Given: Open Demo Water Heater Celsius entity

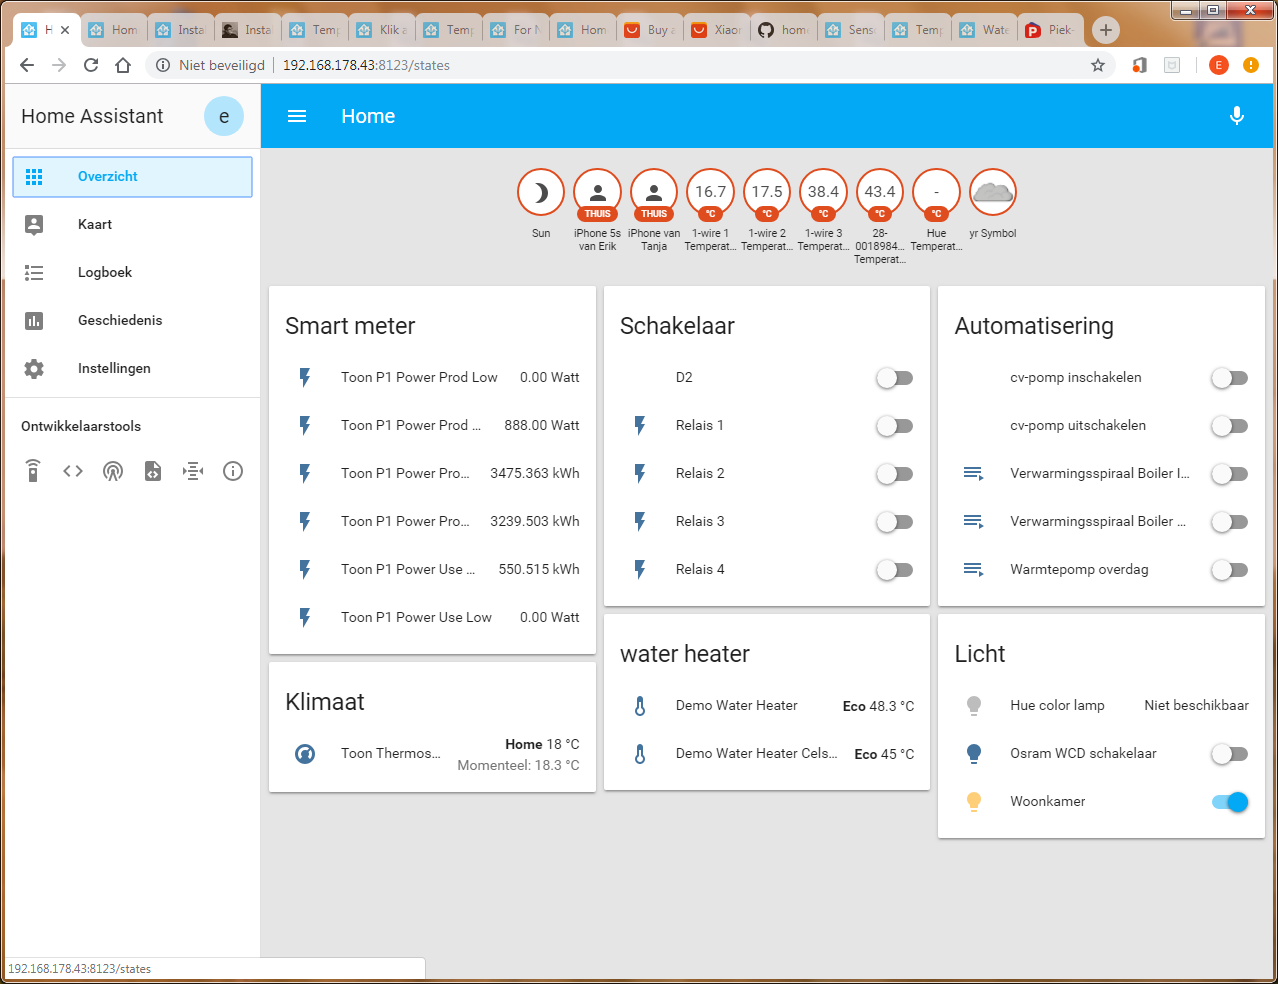Looking at the screenshot, I should point(767,754).
